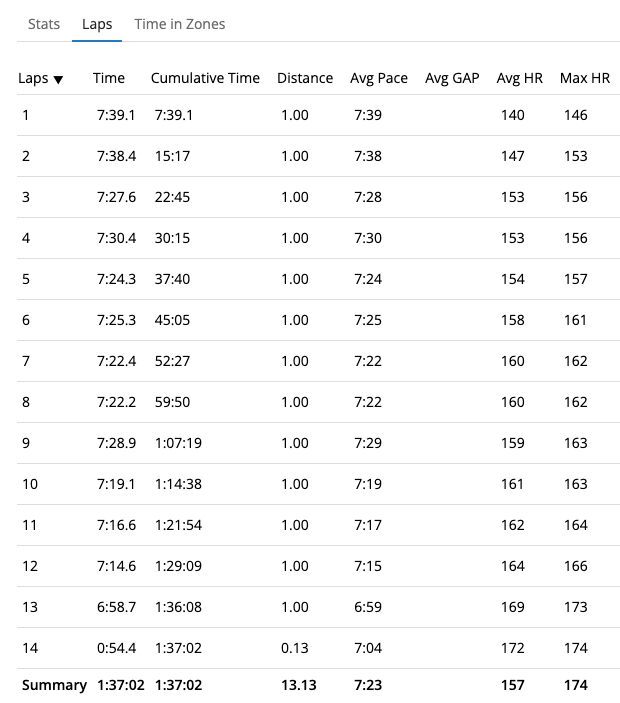Select lap 5 cumulative time 37:40

point(172,279)
